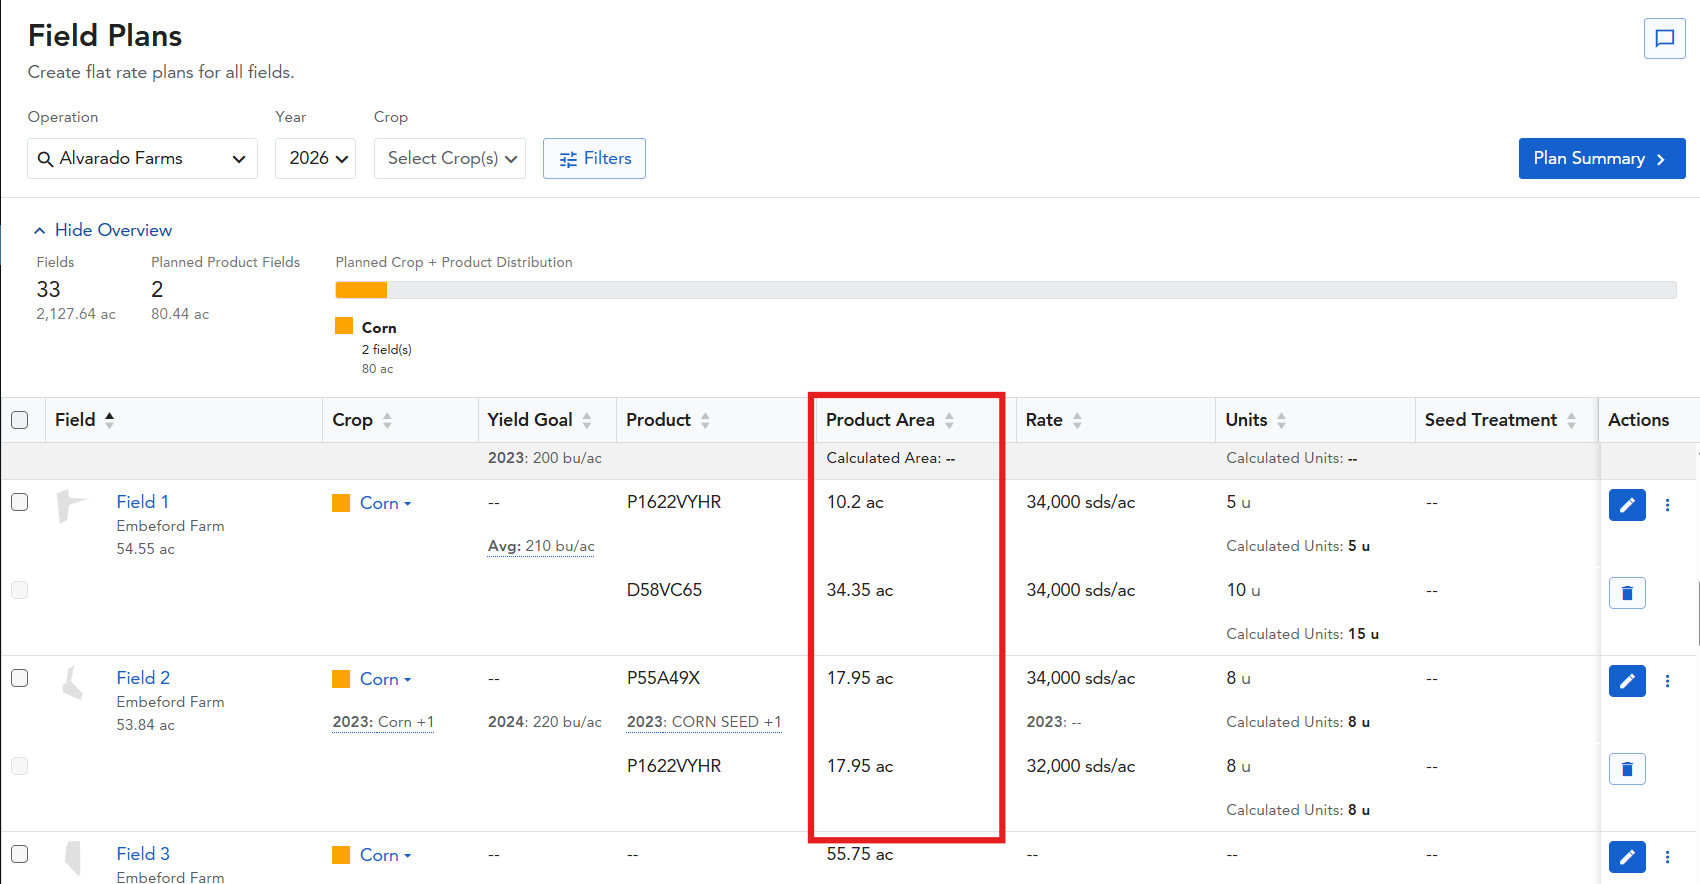The image size is (1700, 884).
Task: Click the Field 3 shape thumbnail
Action: click(73, 858)
